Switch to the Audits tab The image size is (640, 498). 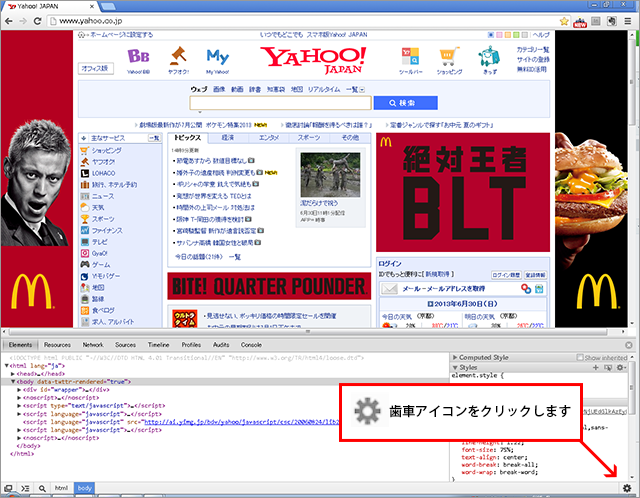click(x=221, y=345)
